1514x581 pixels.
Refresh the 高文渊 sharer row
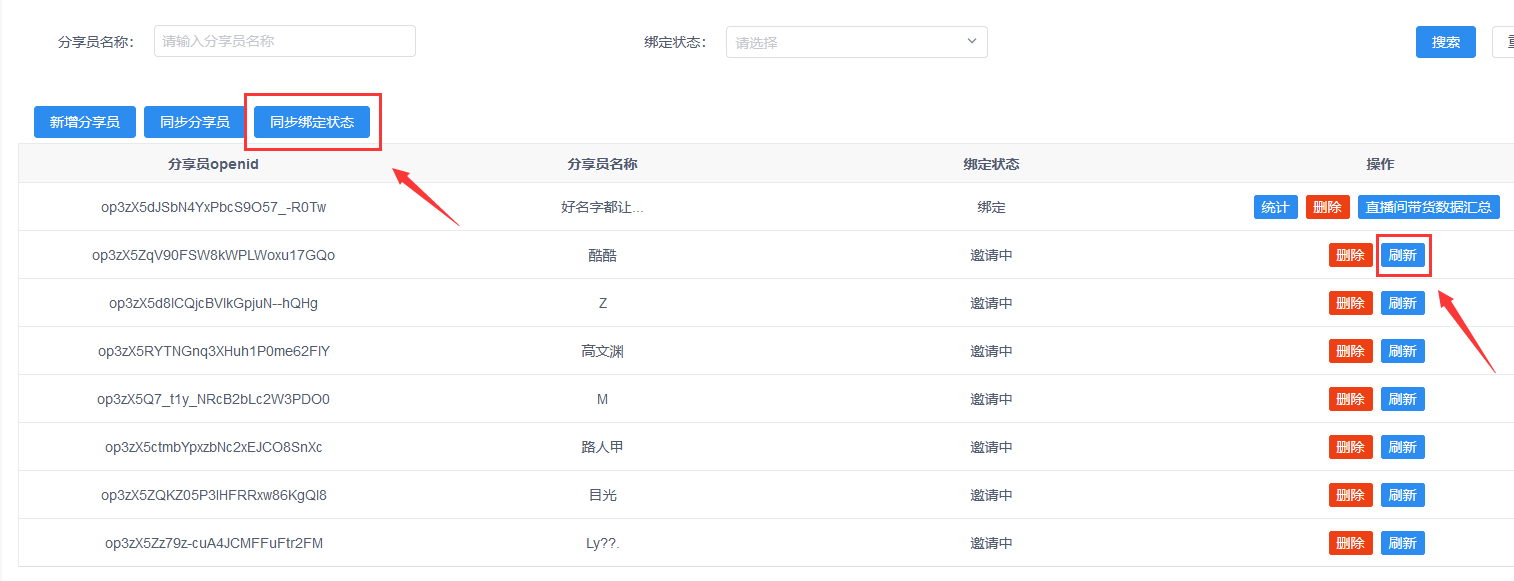[1402, 351]
